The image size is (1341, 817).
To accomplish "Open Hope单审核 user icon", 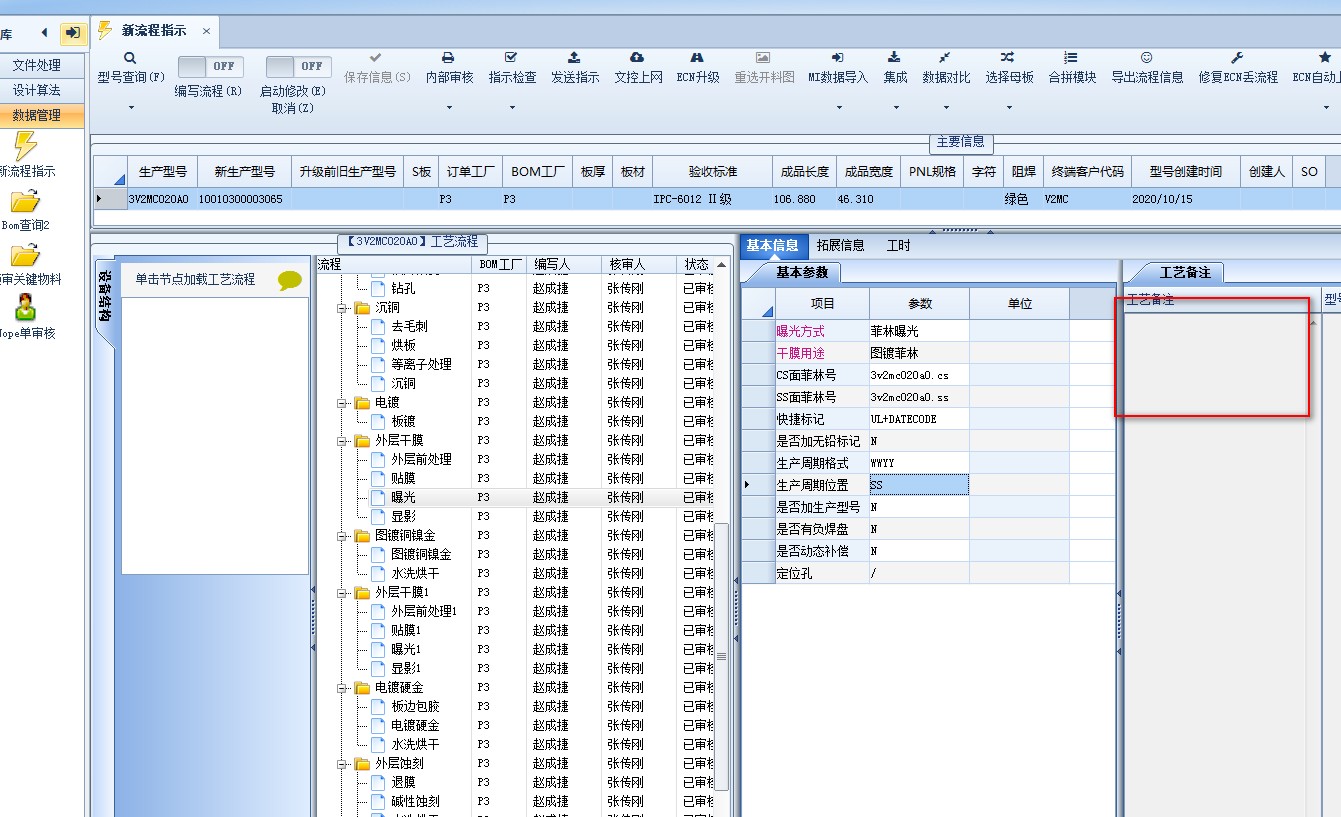I will 25,307.
